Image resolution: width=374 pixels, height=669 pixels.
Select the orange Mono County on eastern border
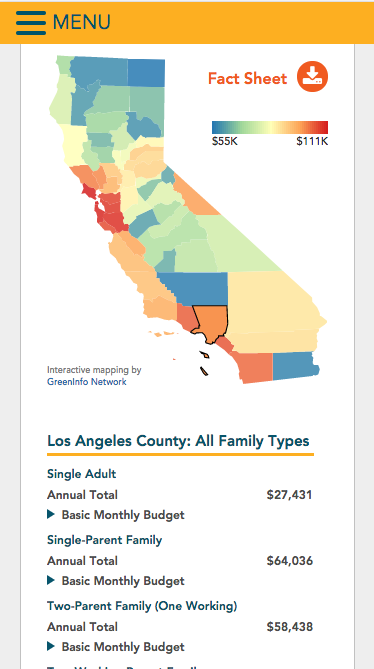click(x=193, y=194)
